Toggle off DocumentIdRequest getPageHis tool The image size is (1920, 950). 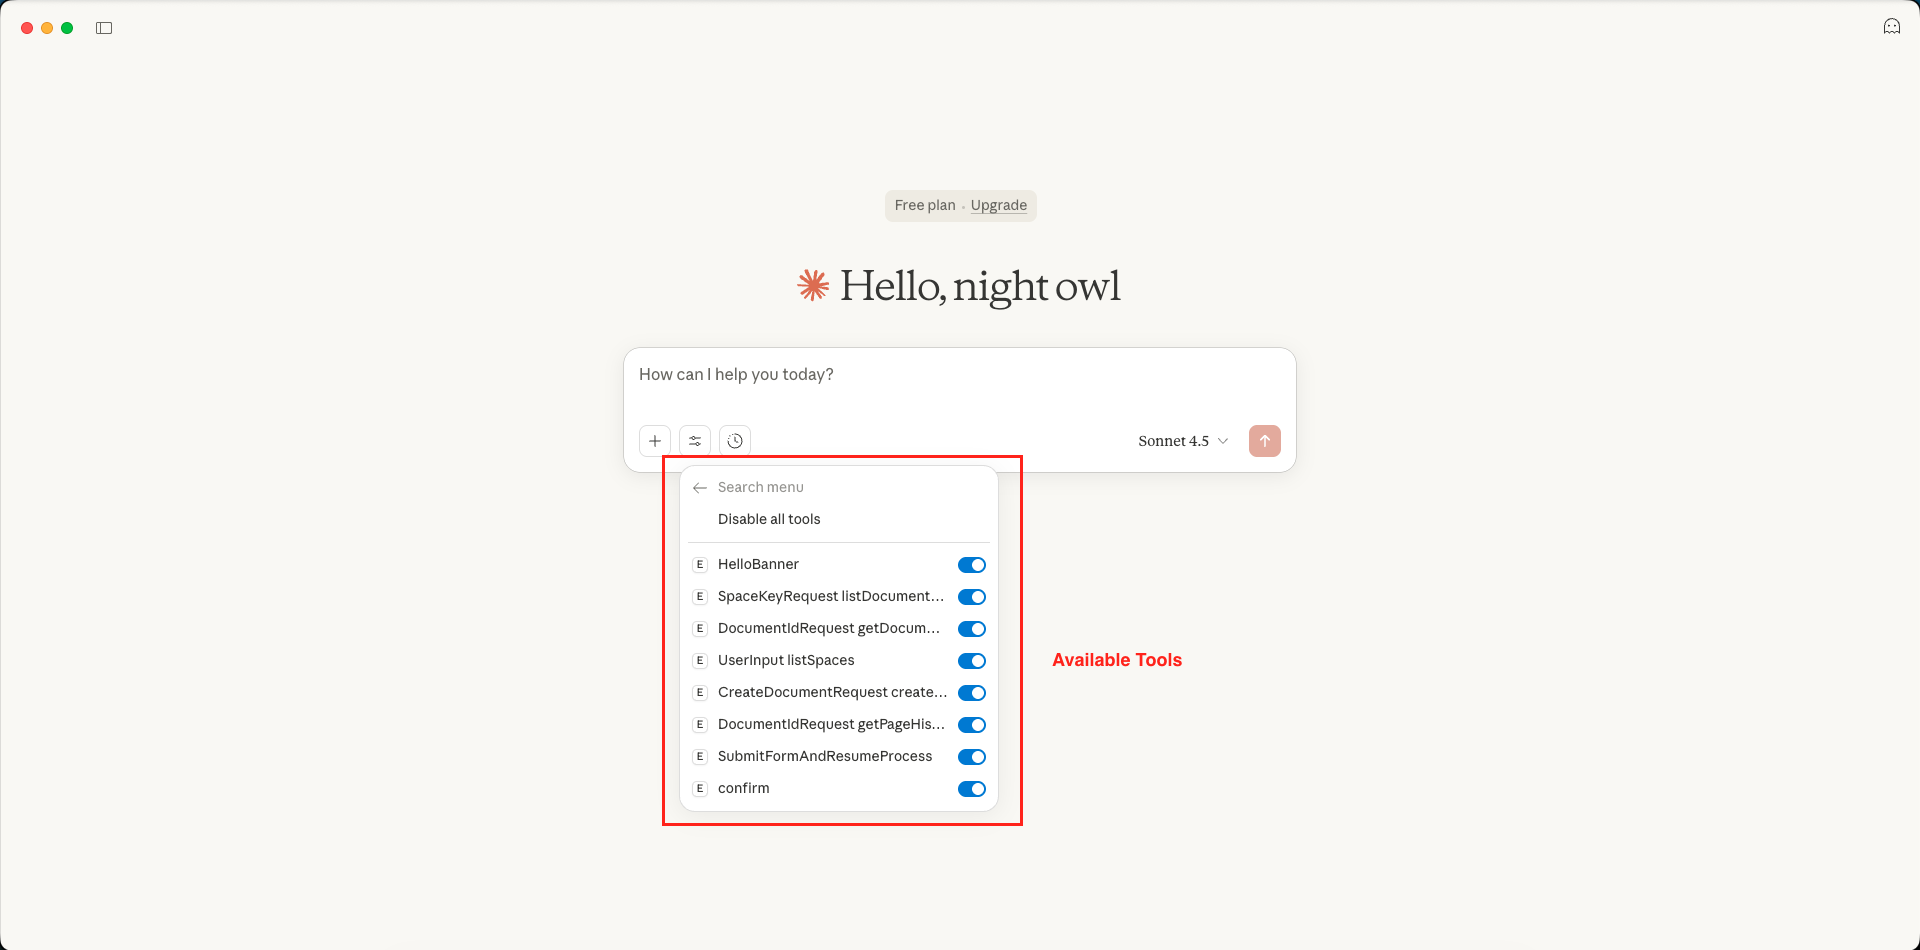tap(971, 724)
